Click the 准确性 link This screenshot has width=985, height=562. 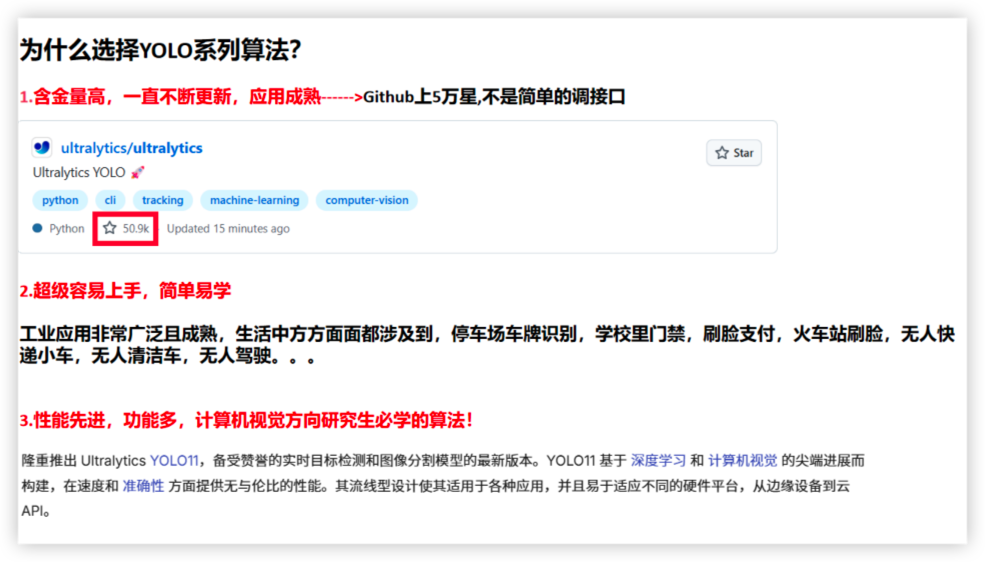point(143,486)
